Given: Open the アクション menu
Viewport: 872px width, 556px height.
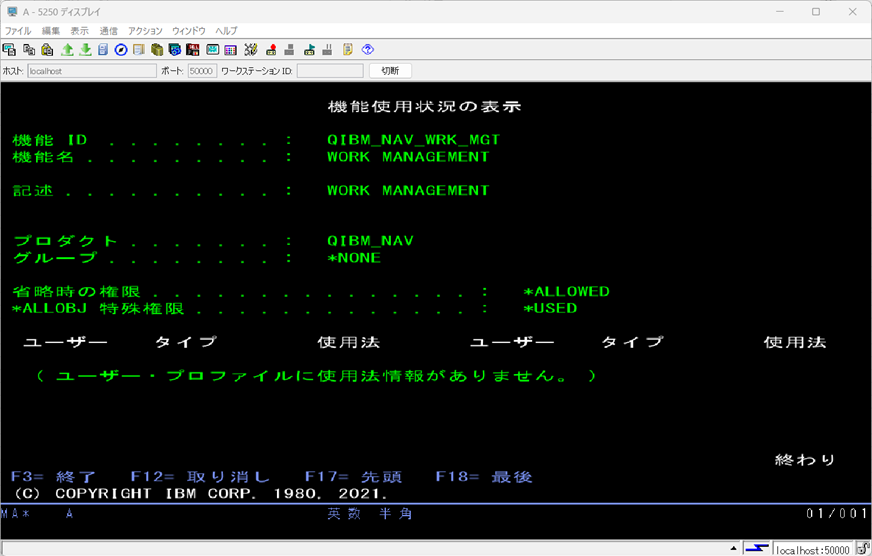Looking at the screenshot, I should point(146,31).
